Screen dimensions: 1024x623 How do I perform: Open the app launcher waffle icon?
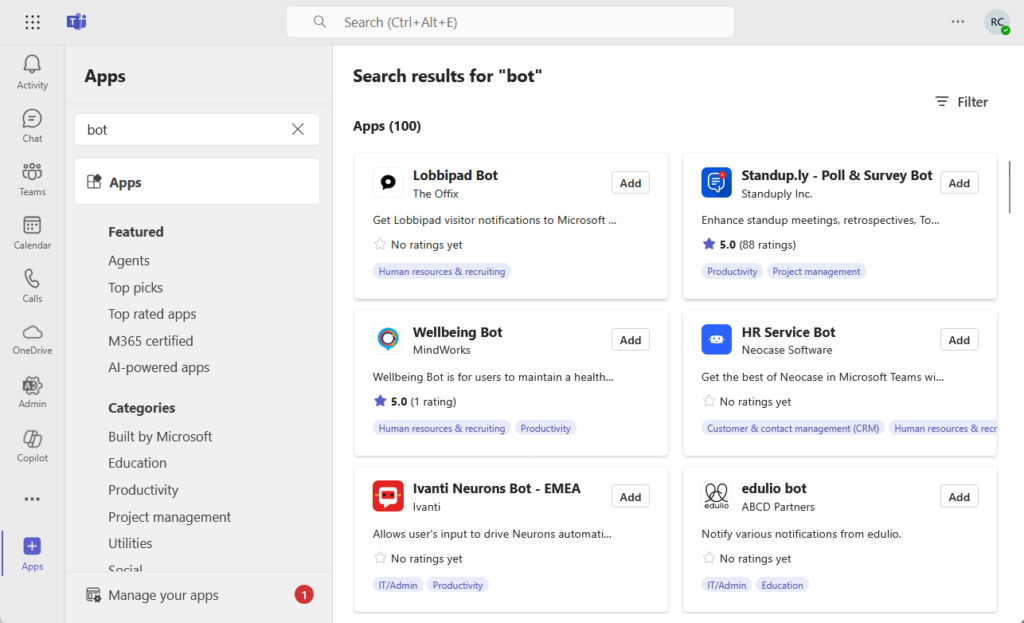pyautogui.click(x=32, y=22)
